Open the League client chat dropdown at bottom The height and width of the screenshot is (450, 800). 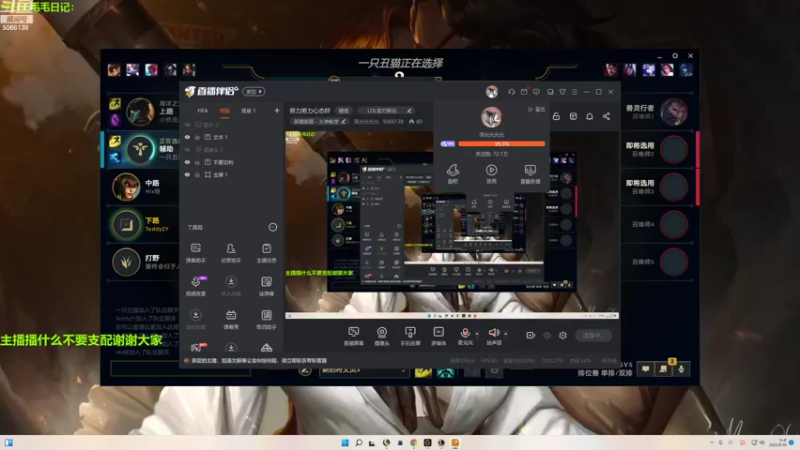coord(363,371)
